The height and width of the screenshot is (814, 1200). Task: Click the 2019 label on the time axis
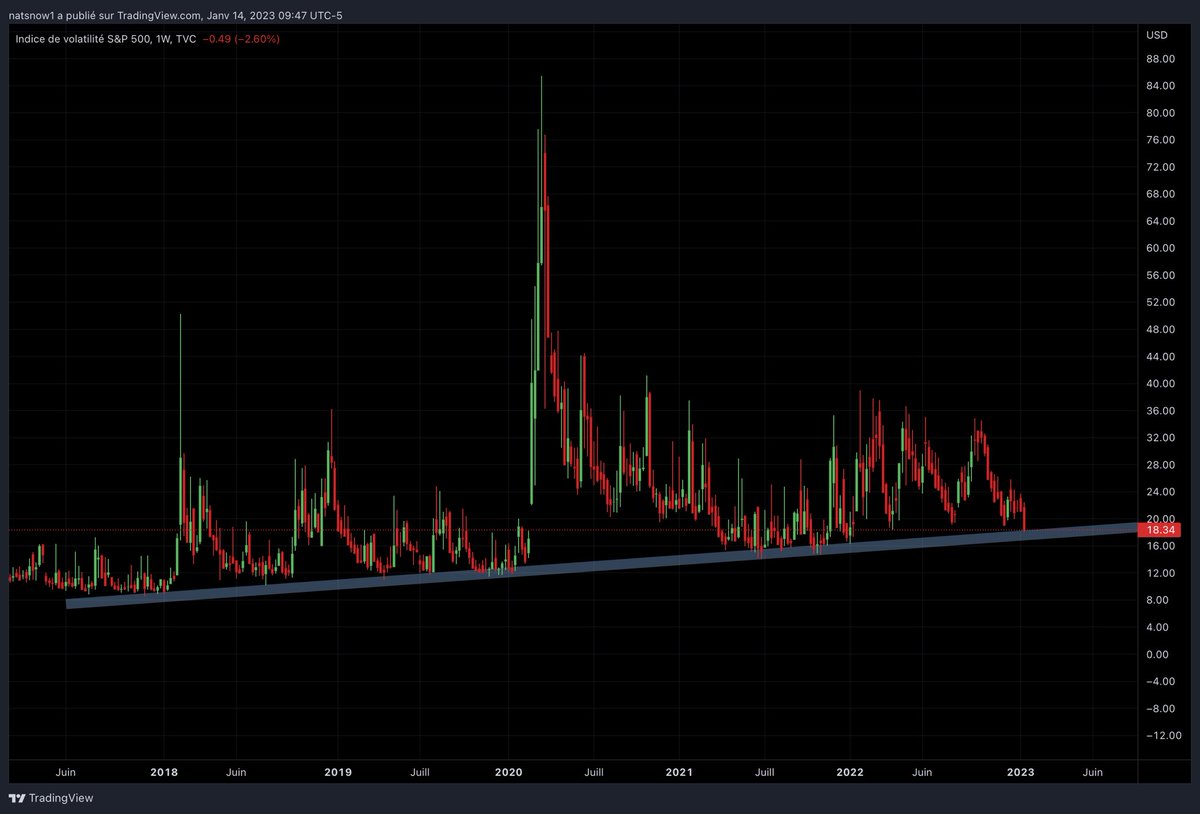pyautogui.click(x=337, y=772)
